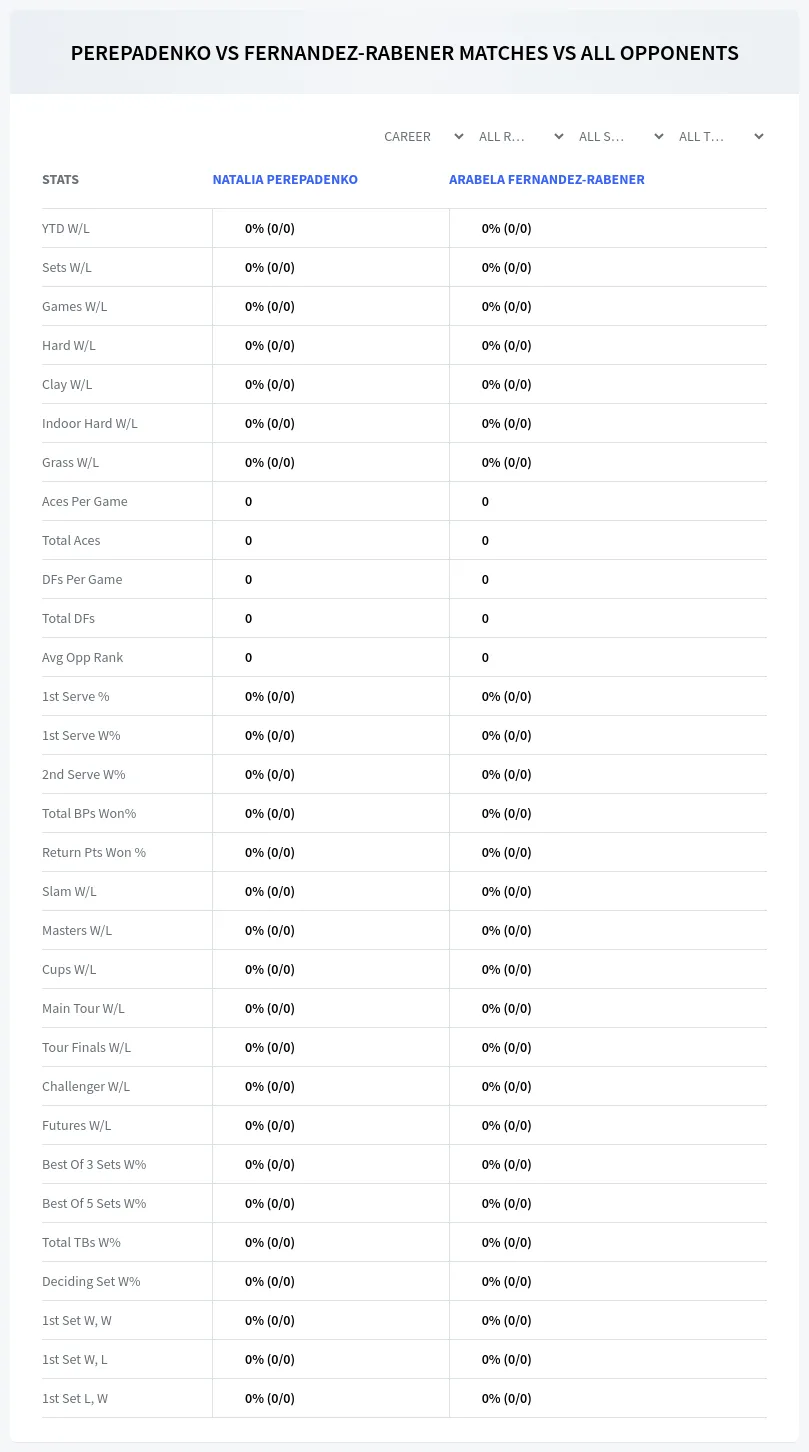Select the Clay W/L row label
This screenshot has width=809, height=1452.
tap(67, 384)
